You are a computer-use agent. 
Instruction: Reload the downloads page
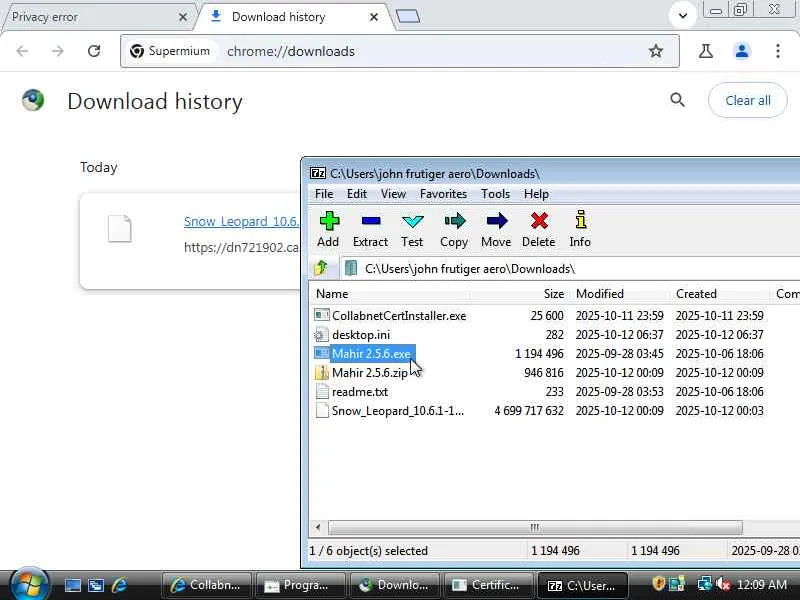coord(94,51)
